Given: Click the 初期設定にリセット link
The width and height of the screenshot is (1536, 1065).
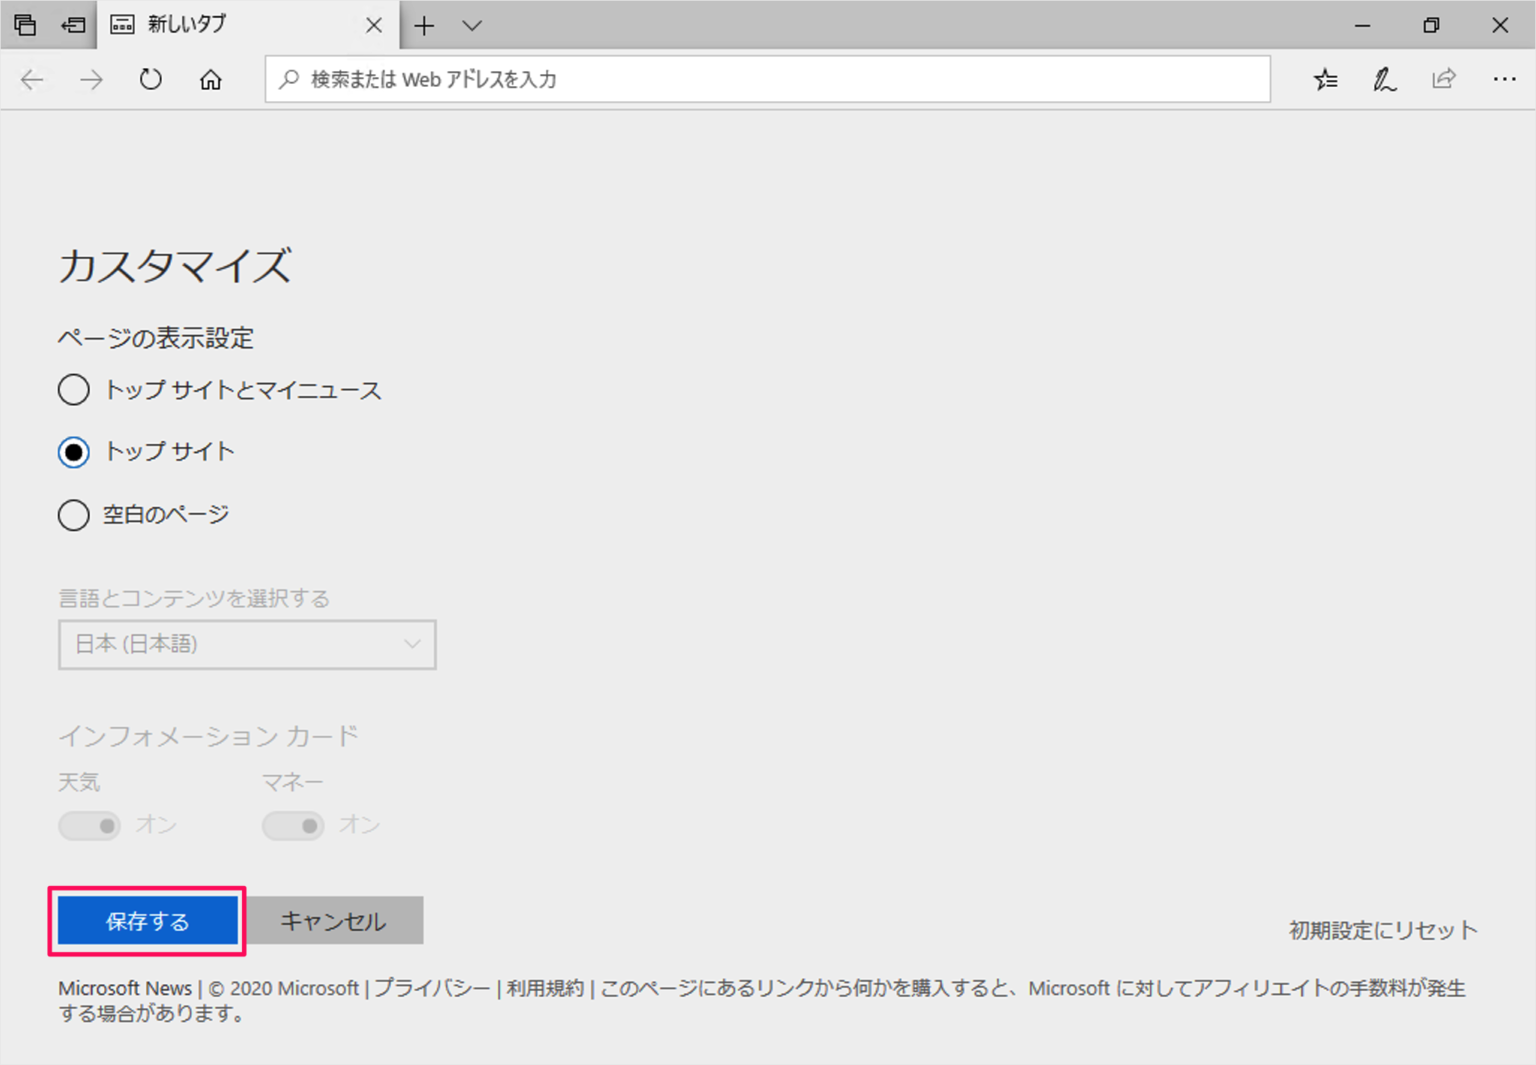Looking at the screenshot, I should 1382,930.
